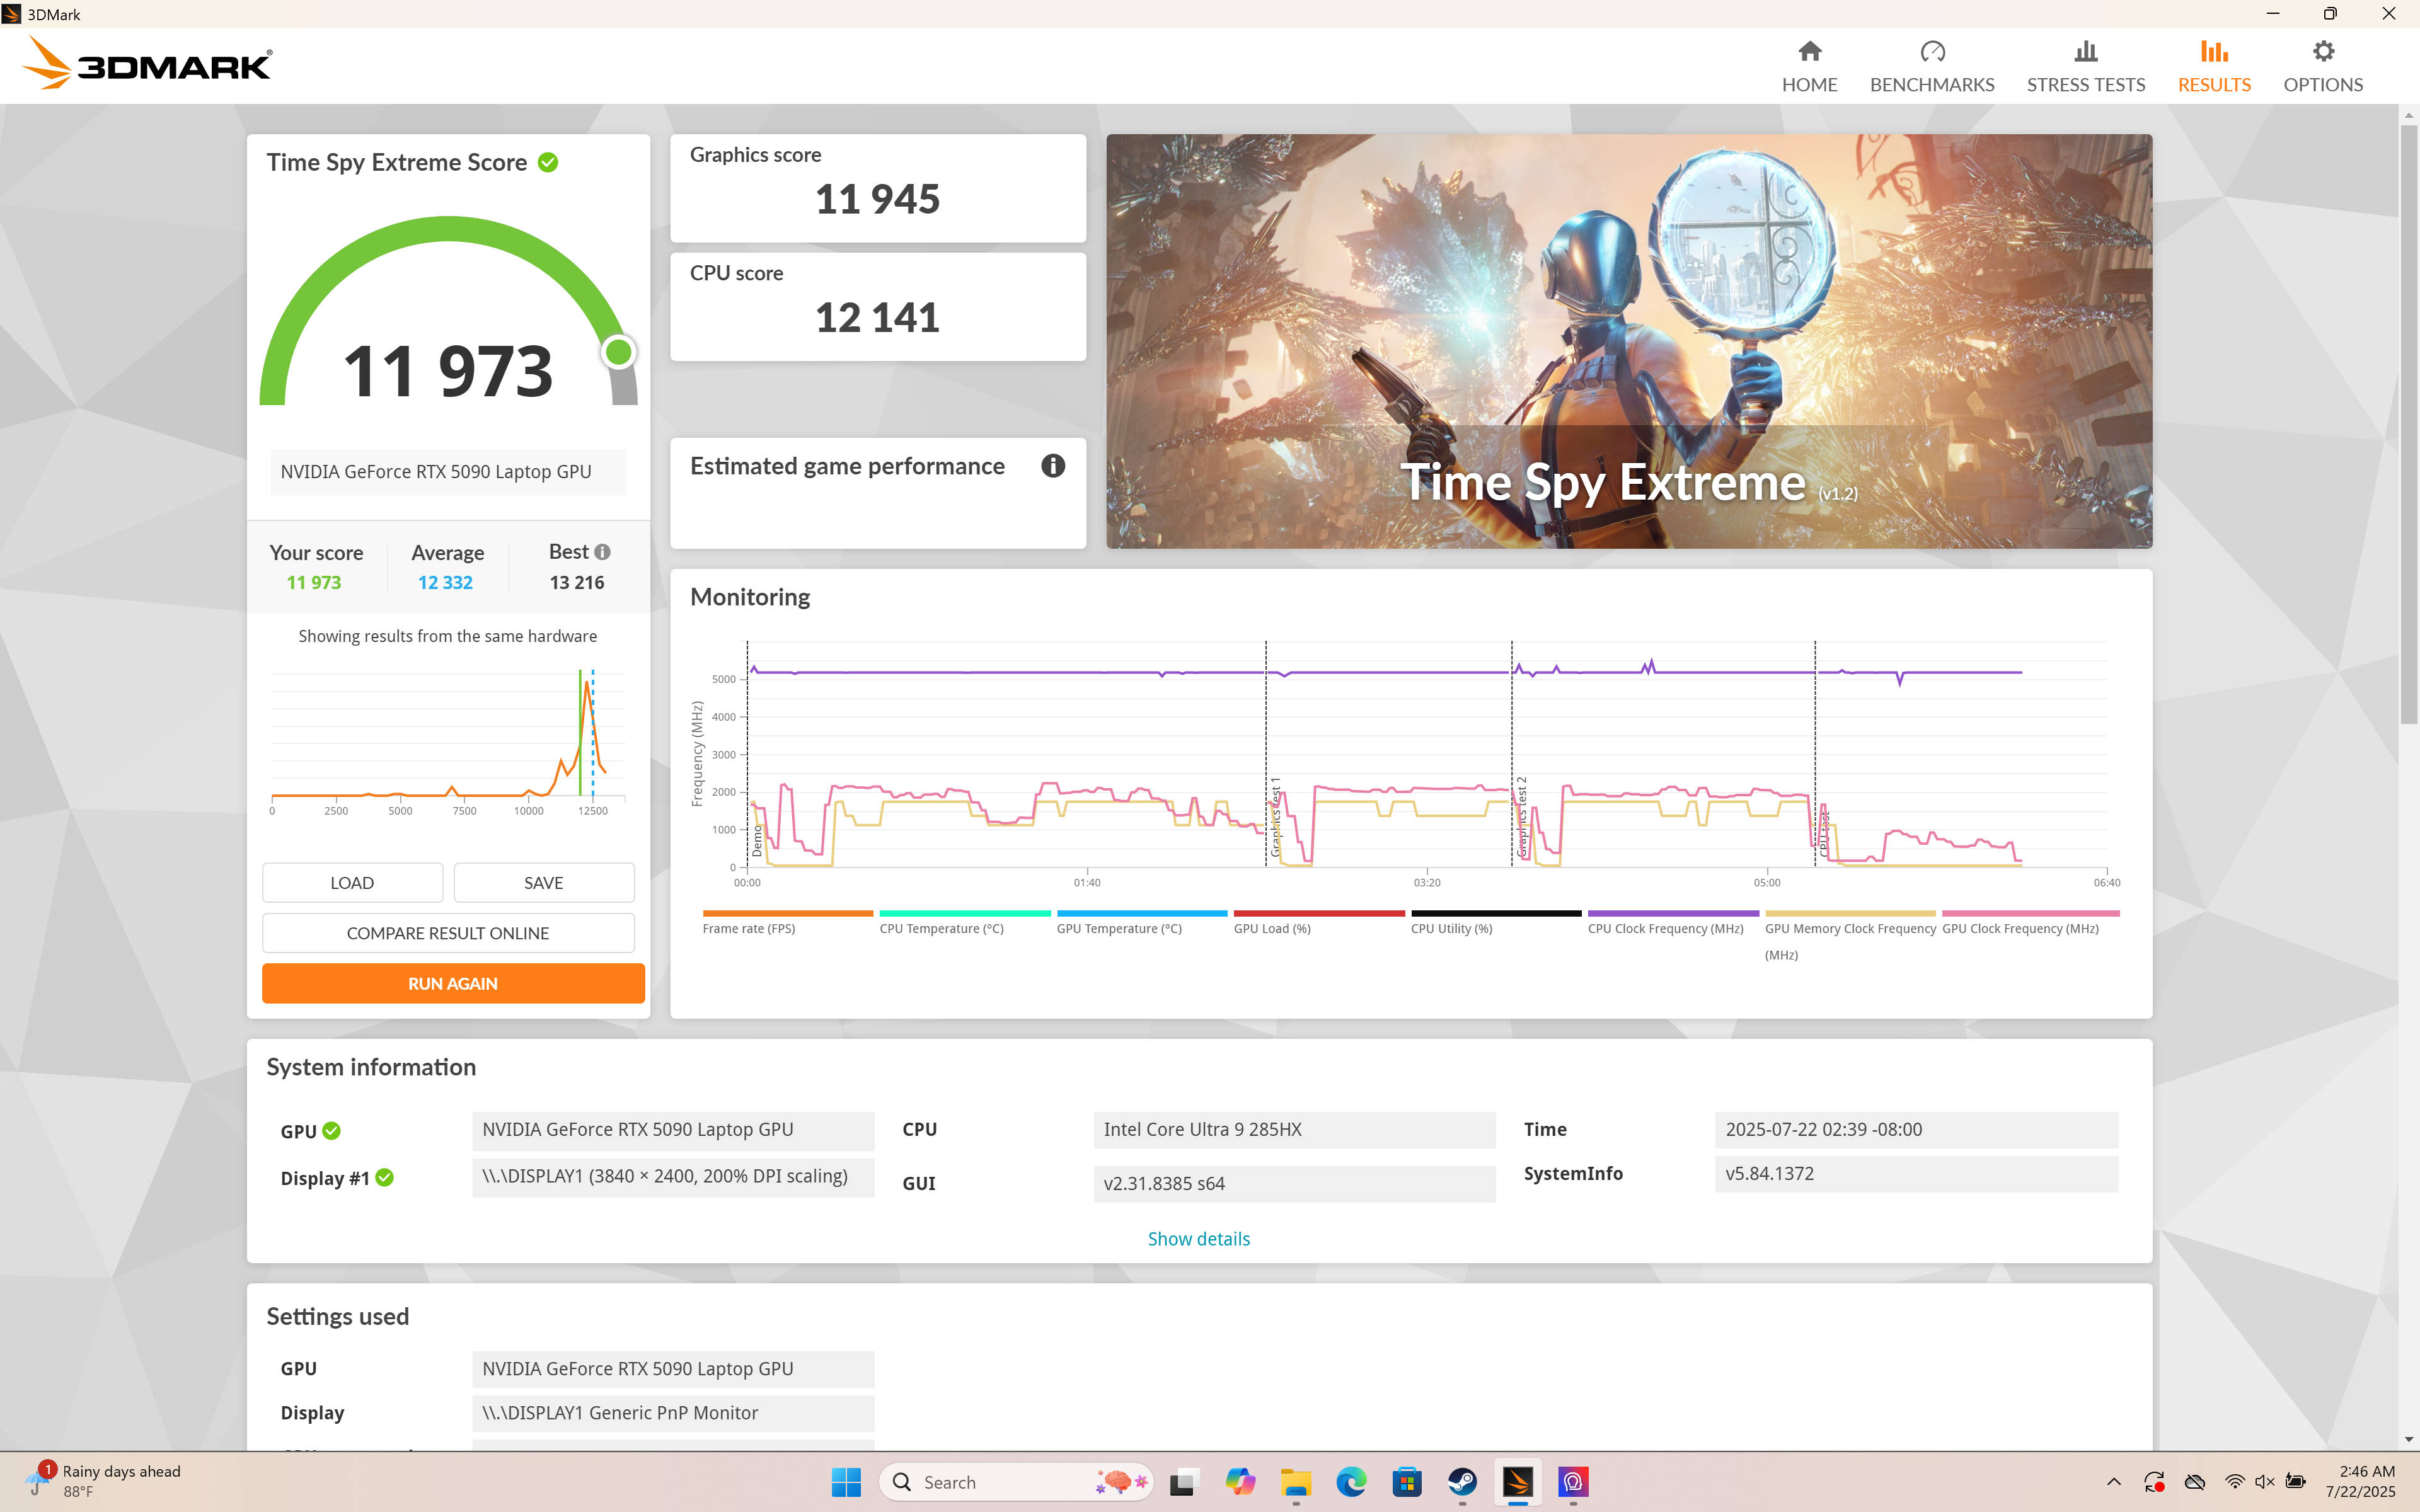
Task: Click the battery tray icon
Action: pos(2296,1482)
